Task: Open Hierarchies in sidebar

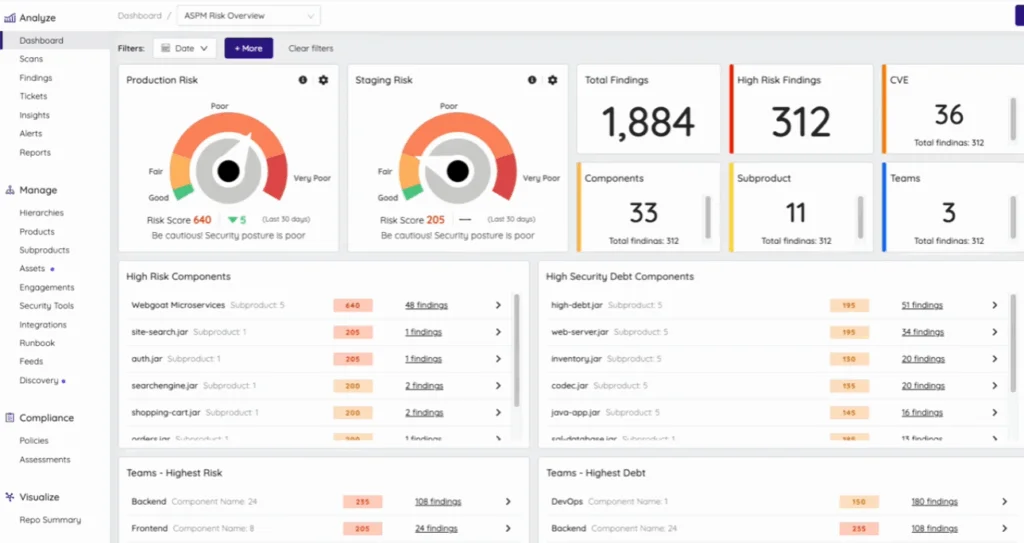Action: [x=41, y=213]
